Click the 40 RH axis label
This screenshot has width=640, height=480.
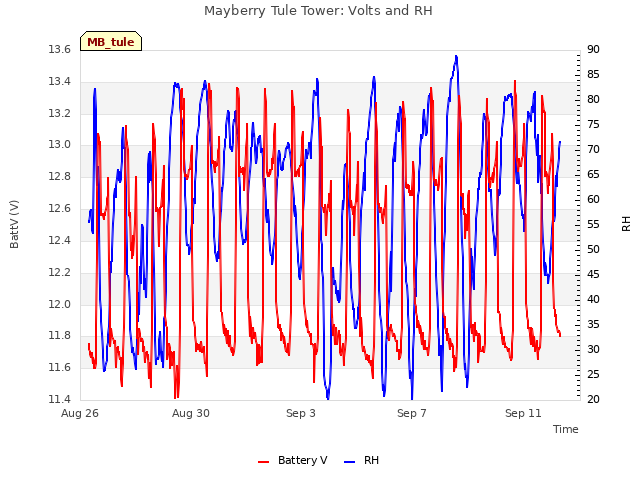tap(593, 299)
